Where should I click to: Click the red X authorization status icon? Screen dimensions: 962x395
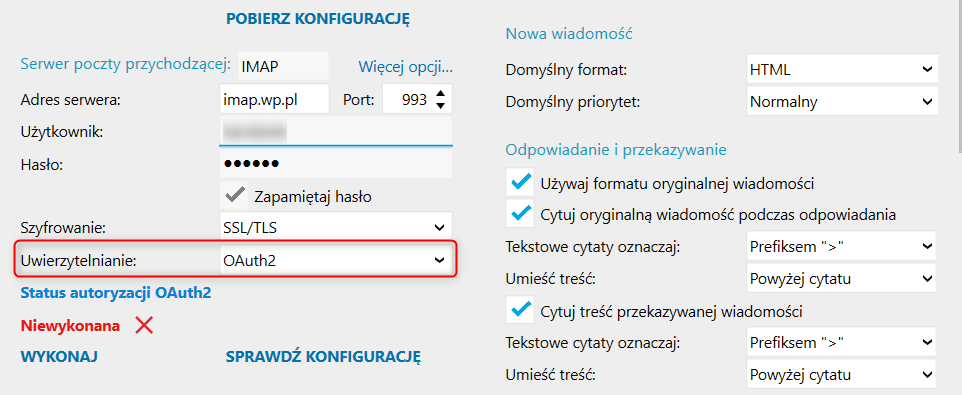click(144, 326)
